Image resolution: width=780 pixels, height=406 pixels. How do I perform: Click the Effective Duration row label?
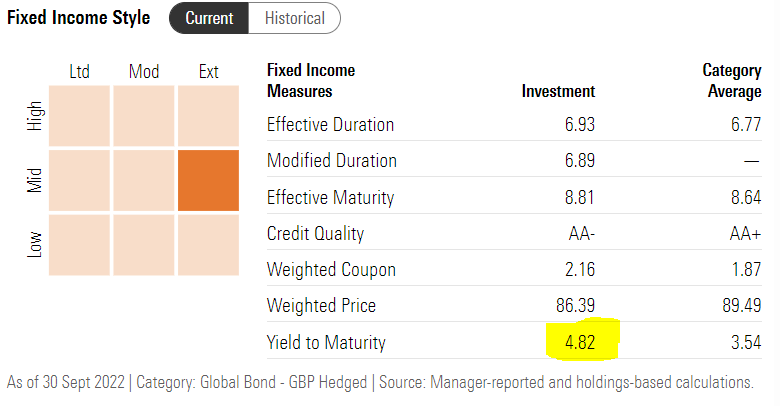click(x=330, y=125)
